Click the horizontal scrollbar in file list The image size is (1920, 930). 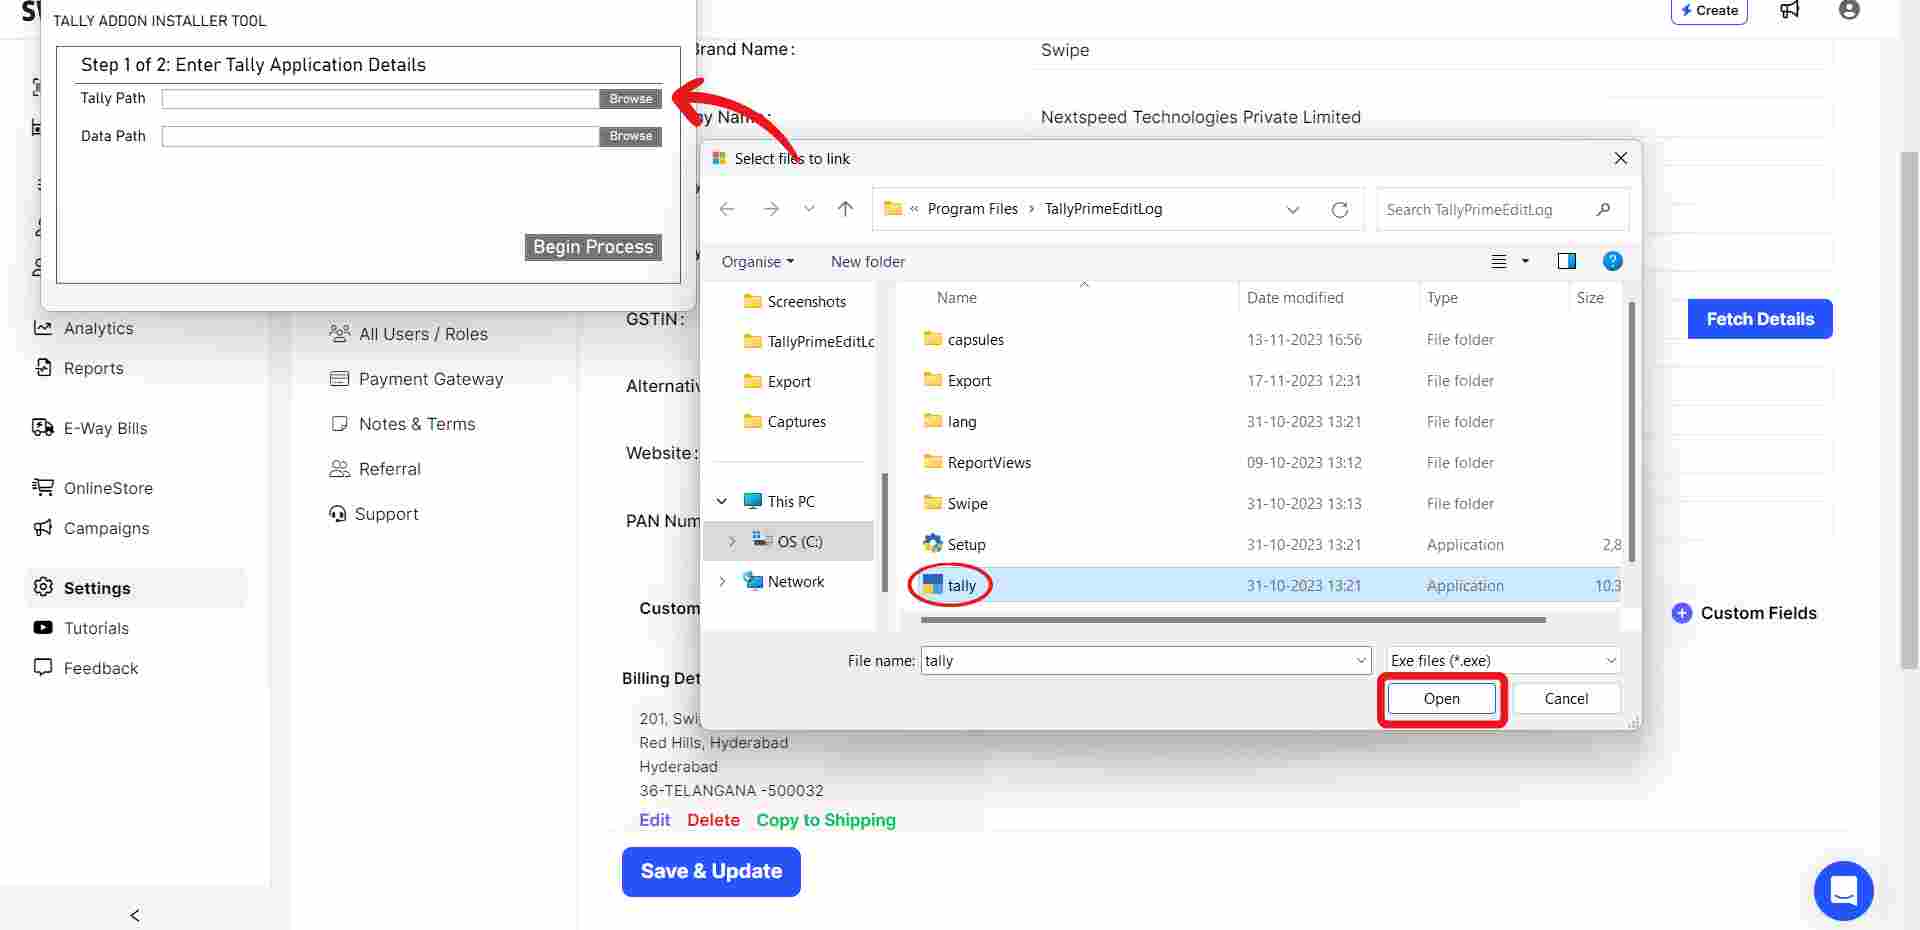click(1233, 620)
